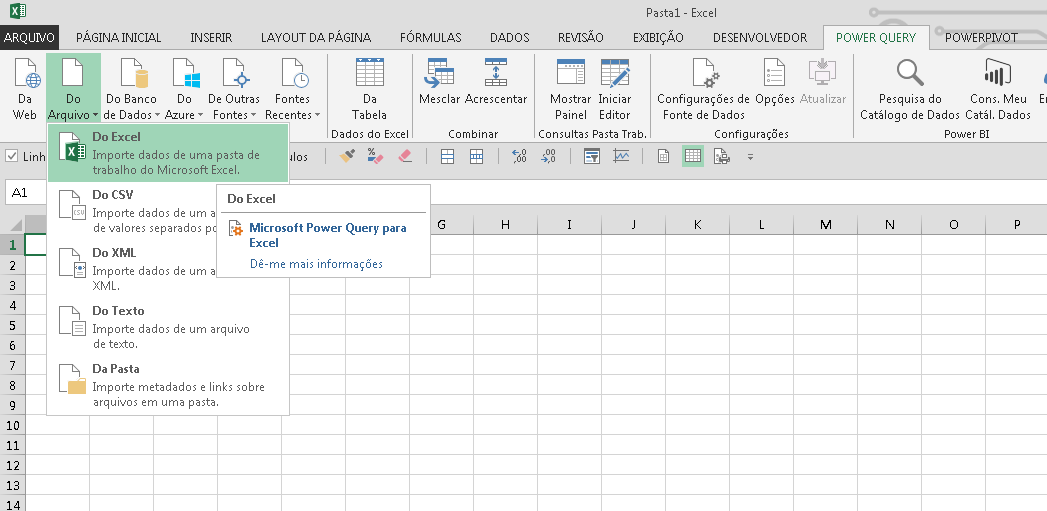This screenshot has height=511, width=1047.
Task: Select Do XML import option
Action: tap(132, 269)
